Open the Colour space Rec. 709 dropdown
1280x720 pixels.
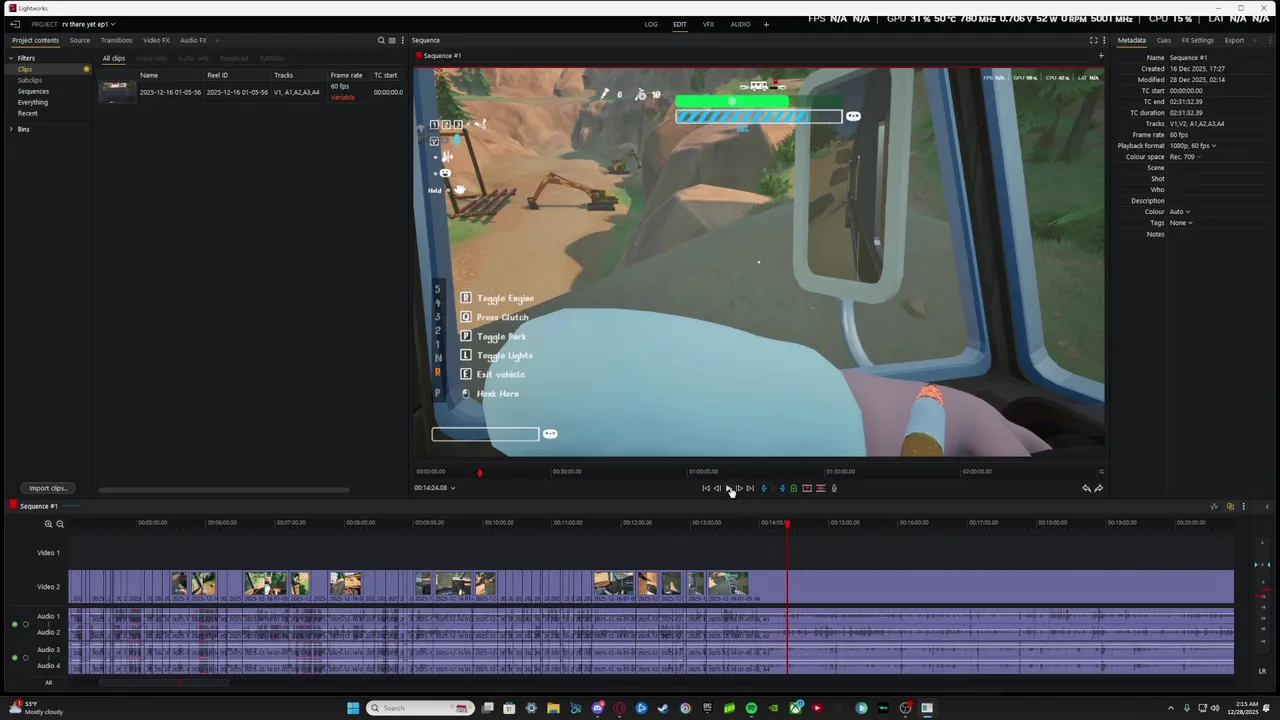(x=1185, y=157)
